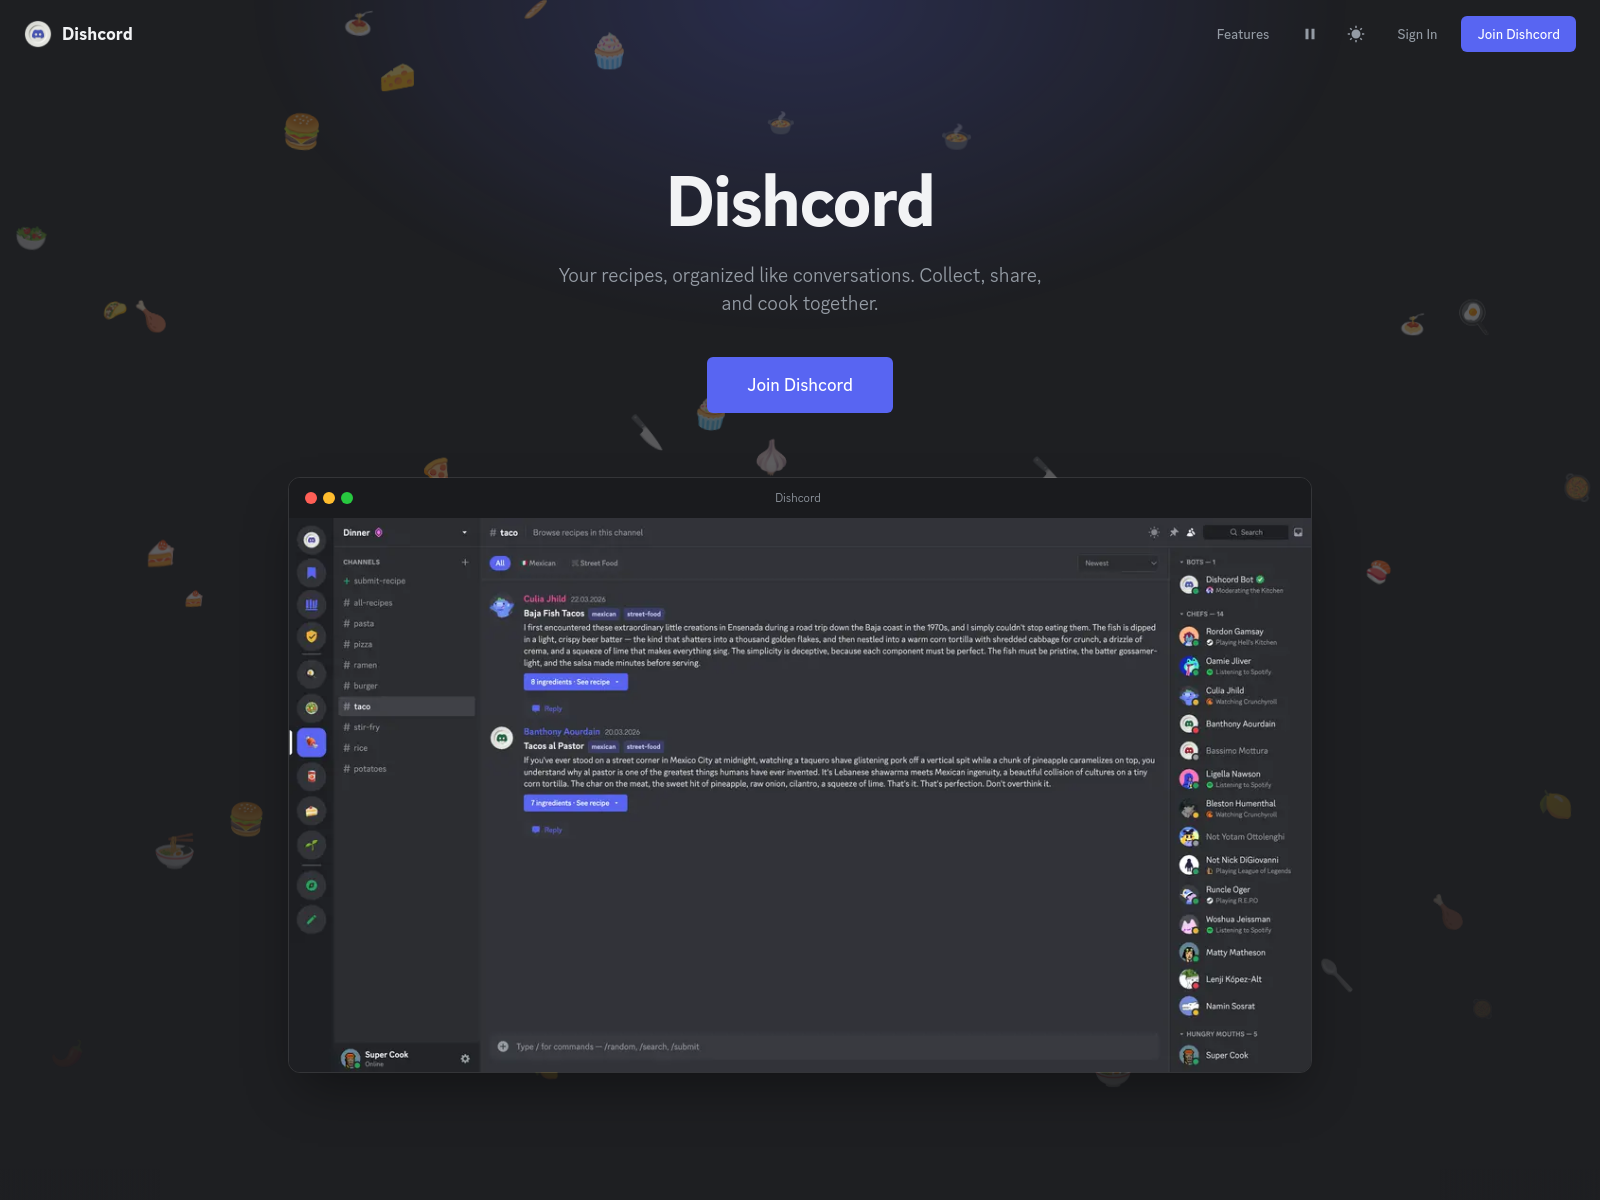Toggle the member list icon in app header
This screenshot has height=1200, width=1600.
(x=1191, y=532)
